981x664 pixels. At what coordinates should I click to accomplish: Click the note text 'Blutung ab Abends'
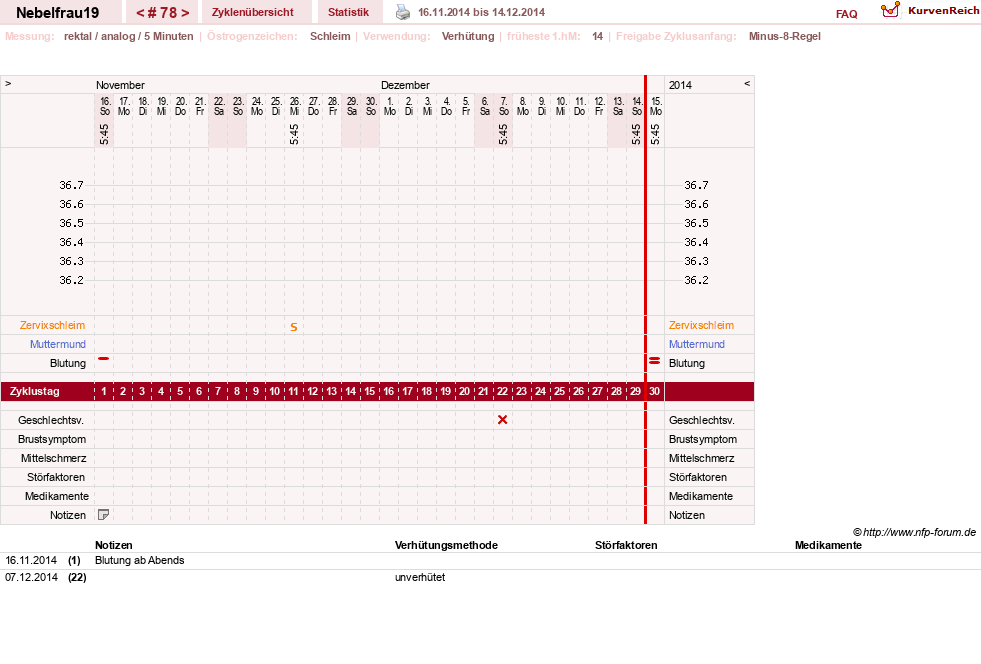[140, 560]
